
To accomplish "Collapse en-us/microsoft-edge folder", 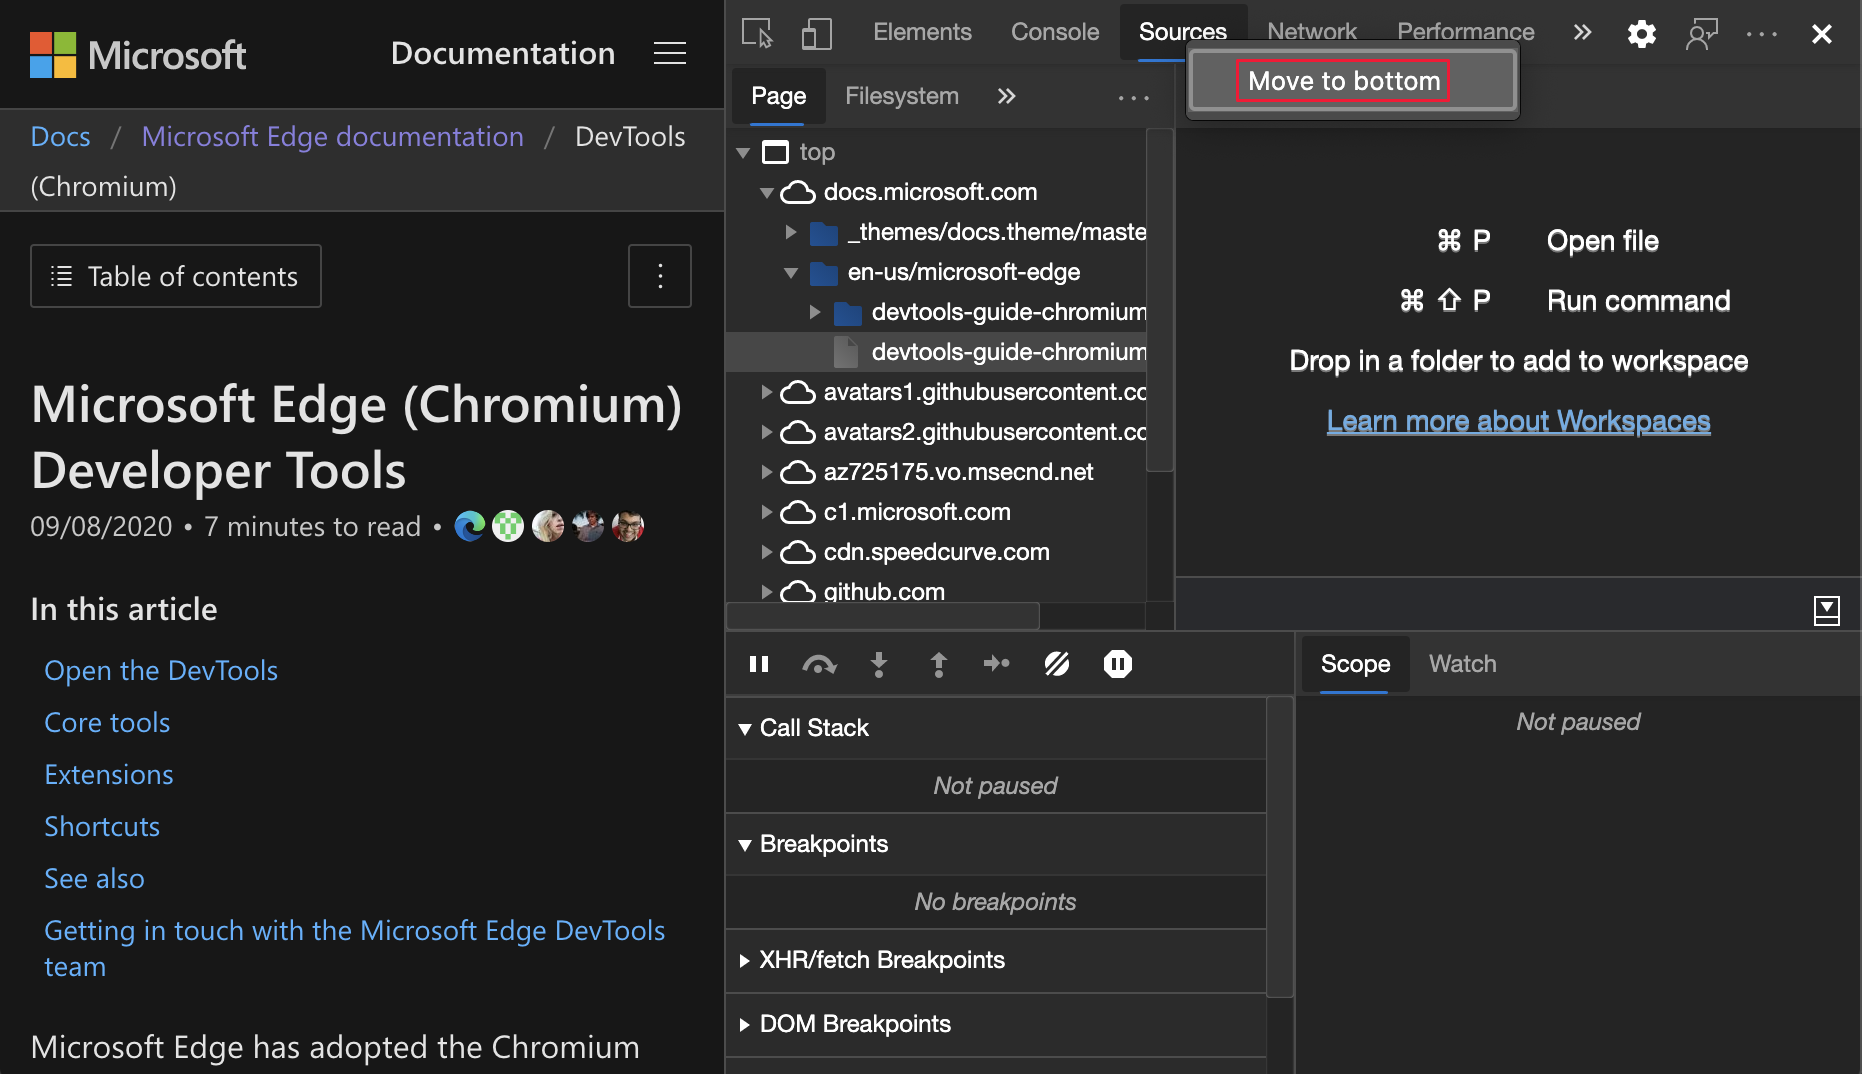I will [x=791, y=273].
